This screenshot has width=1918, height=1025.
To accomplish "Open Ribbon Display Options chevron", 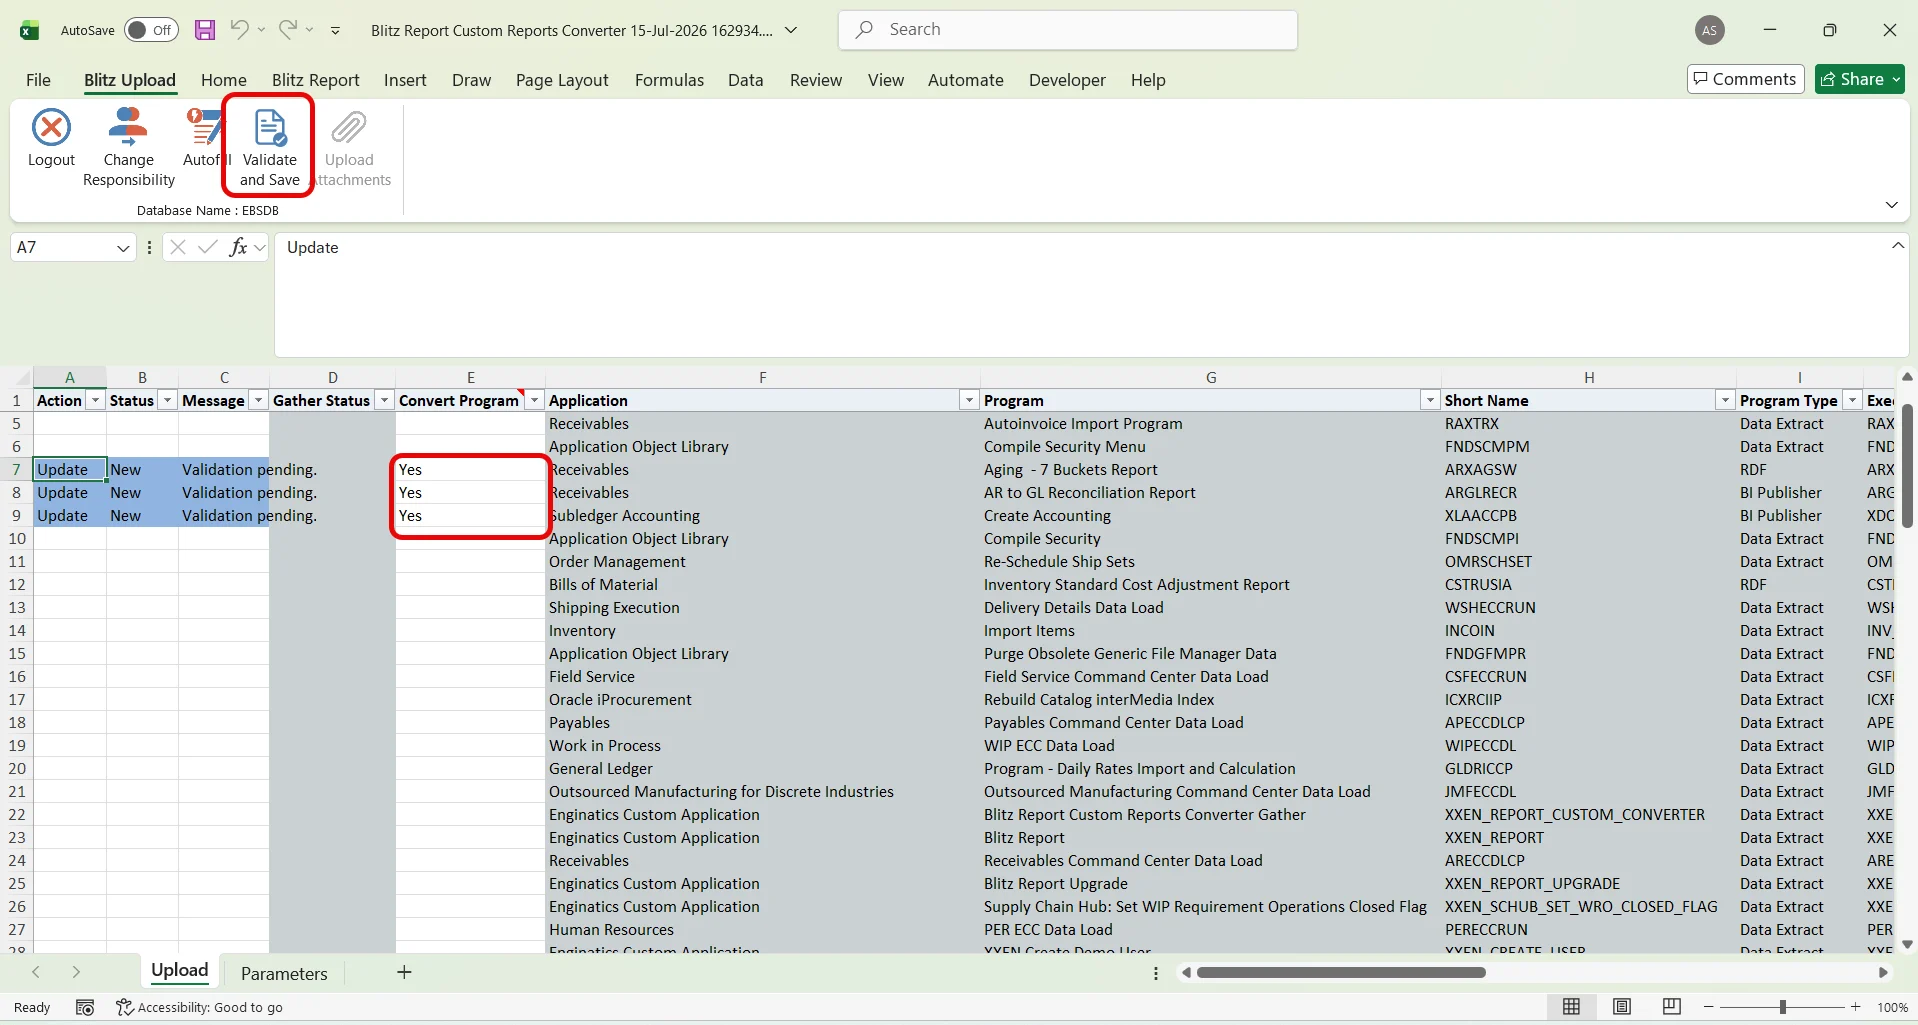I will 1892,204.
